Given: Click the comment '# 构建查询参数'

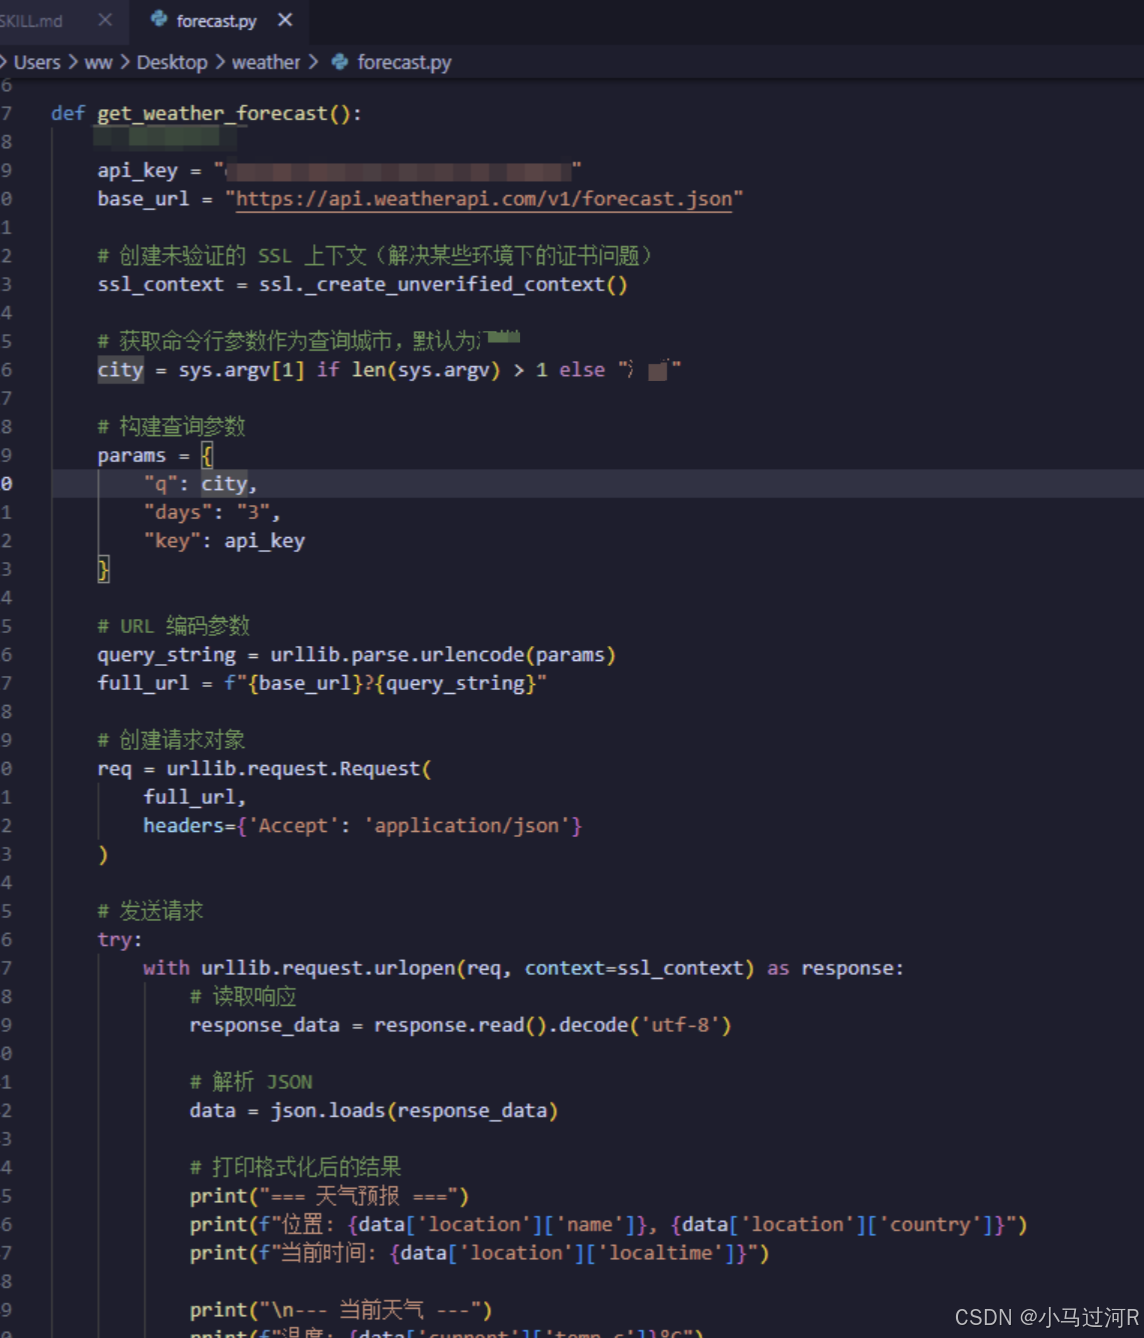Looking at the screenshot, I should click(171, 427).
